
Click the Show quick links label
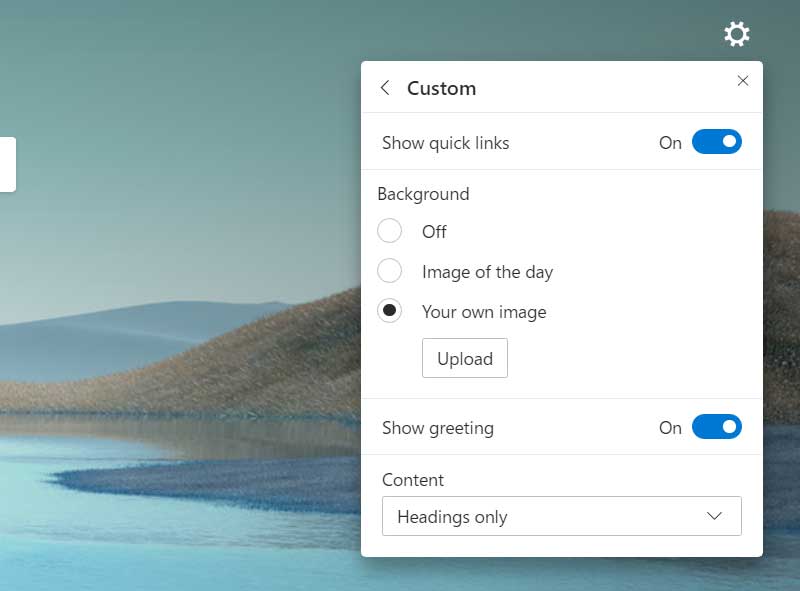point(446,142)
